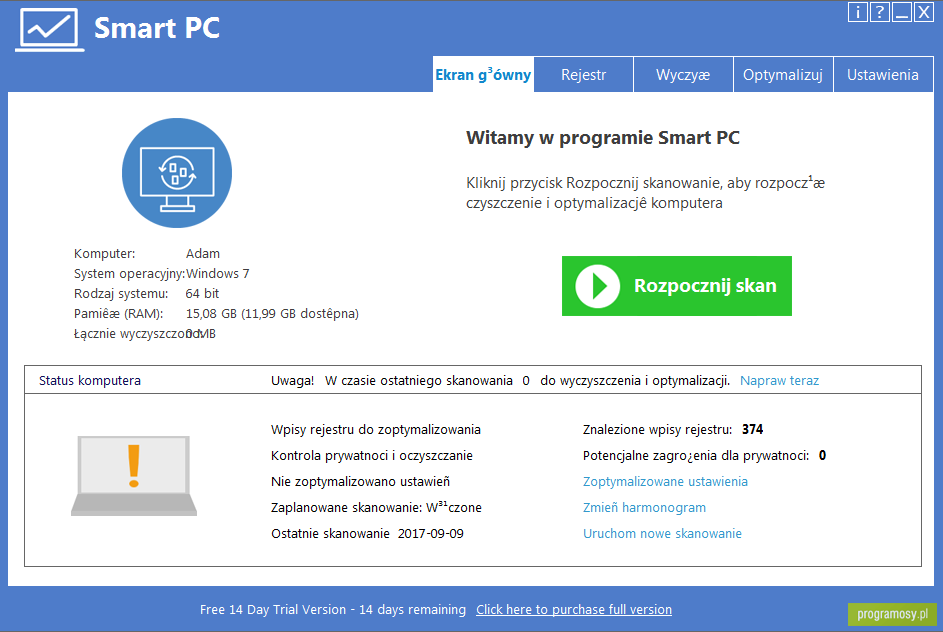943x632 pixels.
Task: Click the Zaplanowane skanowanie status text
Action: (x=376, y=508)
